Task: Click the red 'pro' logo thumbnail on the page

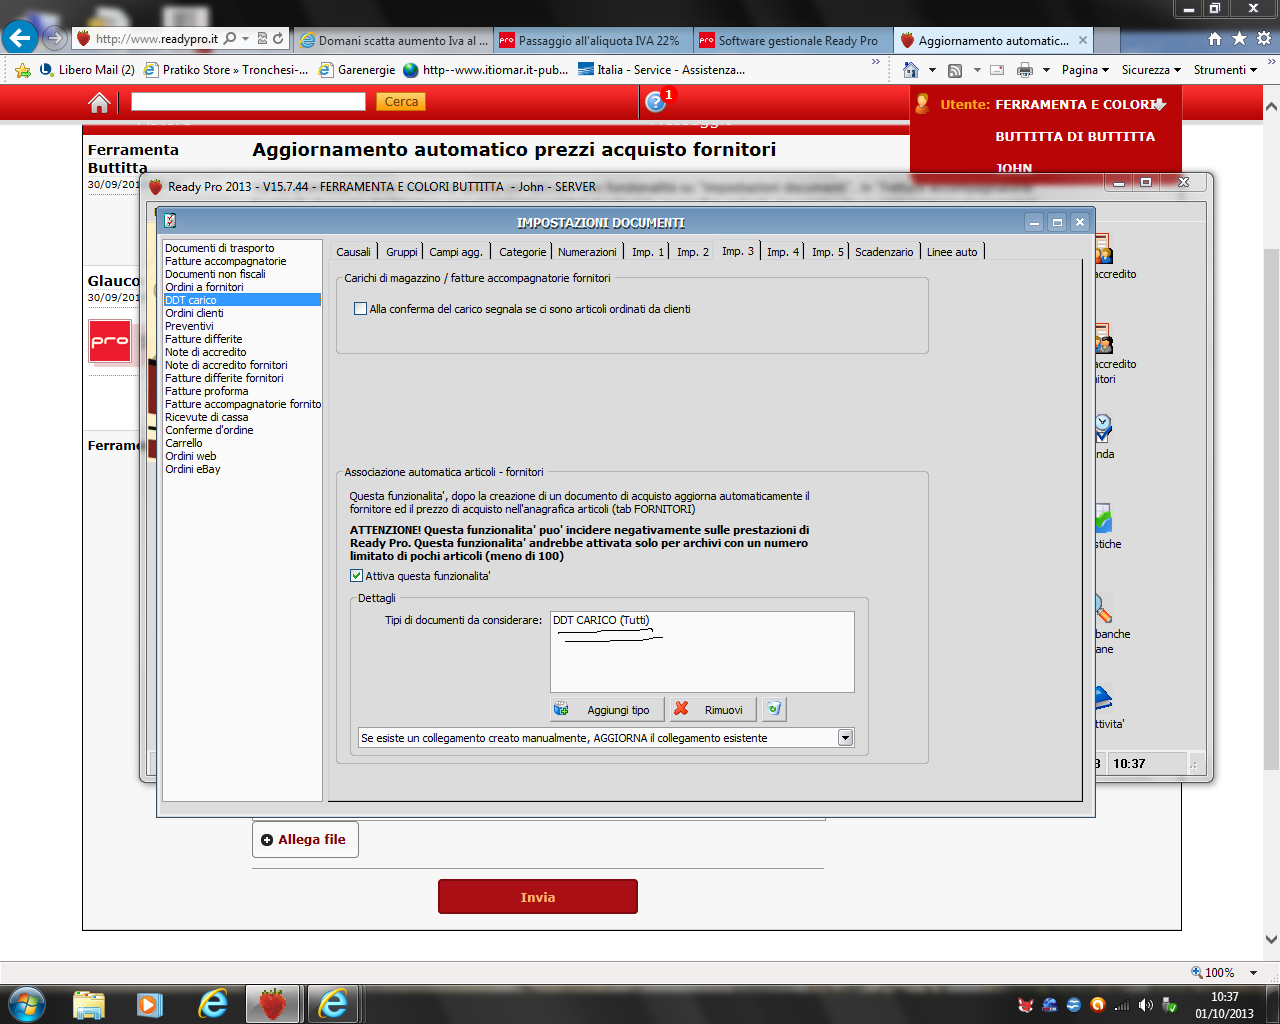Action: click(110, 342)
